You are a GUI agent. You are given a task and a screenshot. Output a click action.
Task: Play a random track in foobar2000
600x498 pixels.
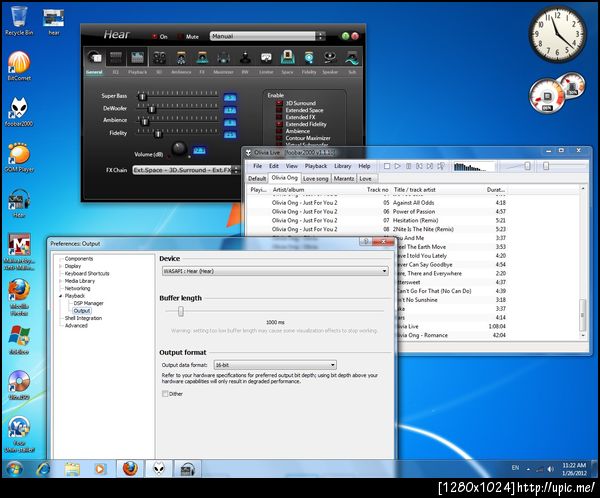pyautogui.click(x=441, y=166)
